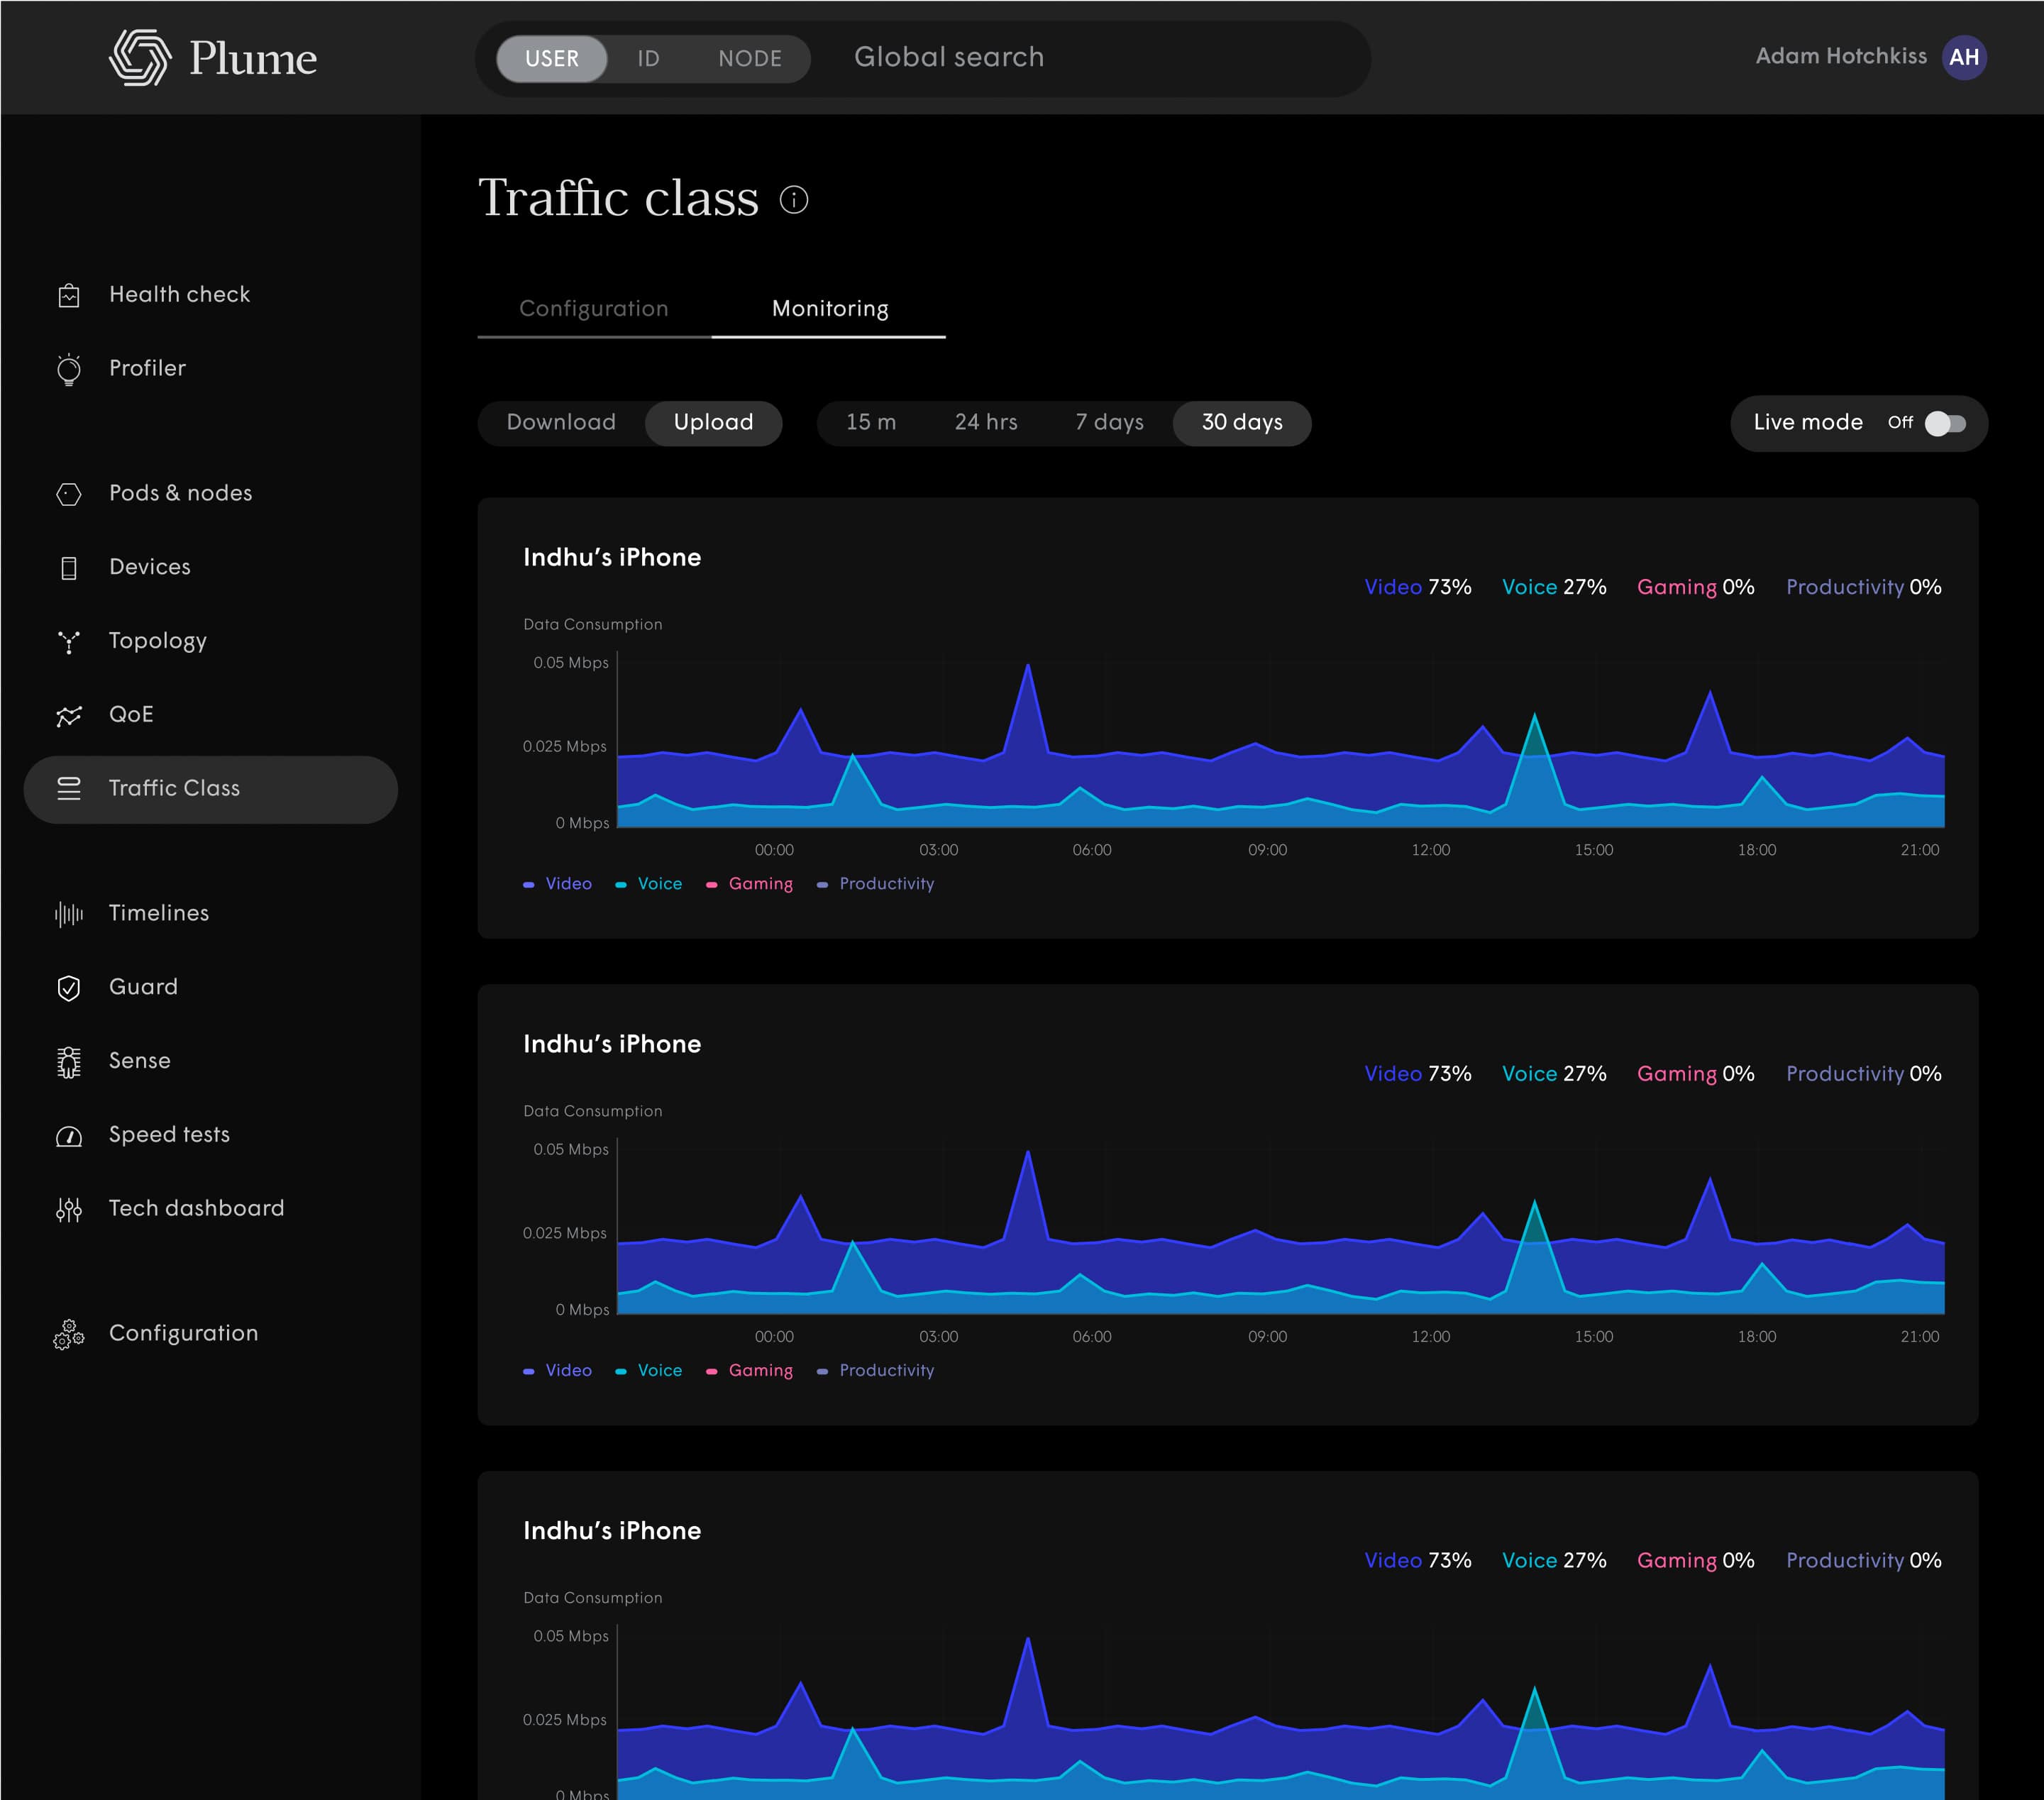
Task: Click Voice 27% in first card
Action: coord(1554,588)
